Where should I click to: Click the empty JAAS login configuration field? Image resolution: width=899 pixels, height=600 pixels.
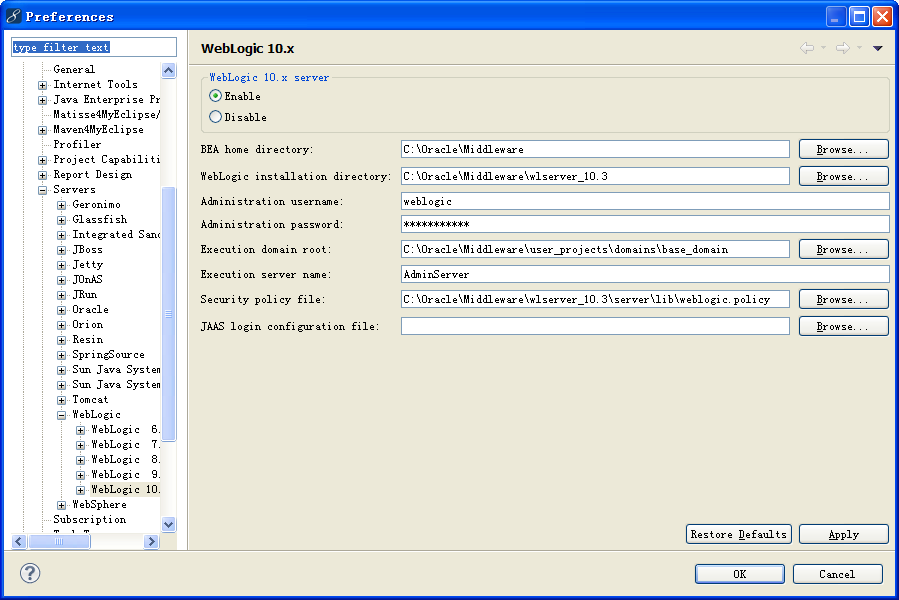click(x=595, y=326)
